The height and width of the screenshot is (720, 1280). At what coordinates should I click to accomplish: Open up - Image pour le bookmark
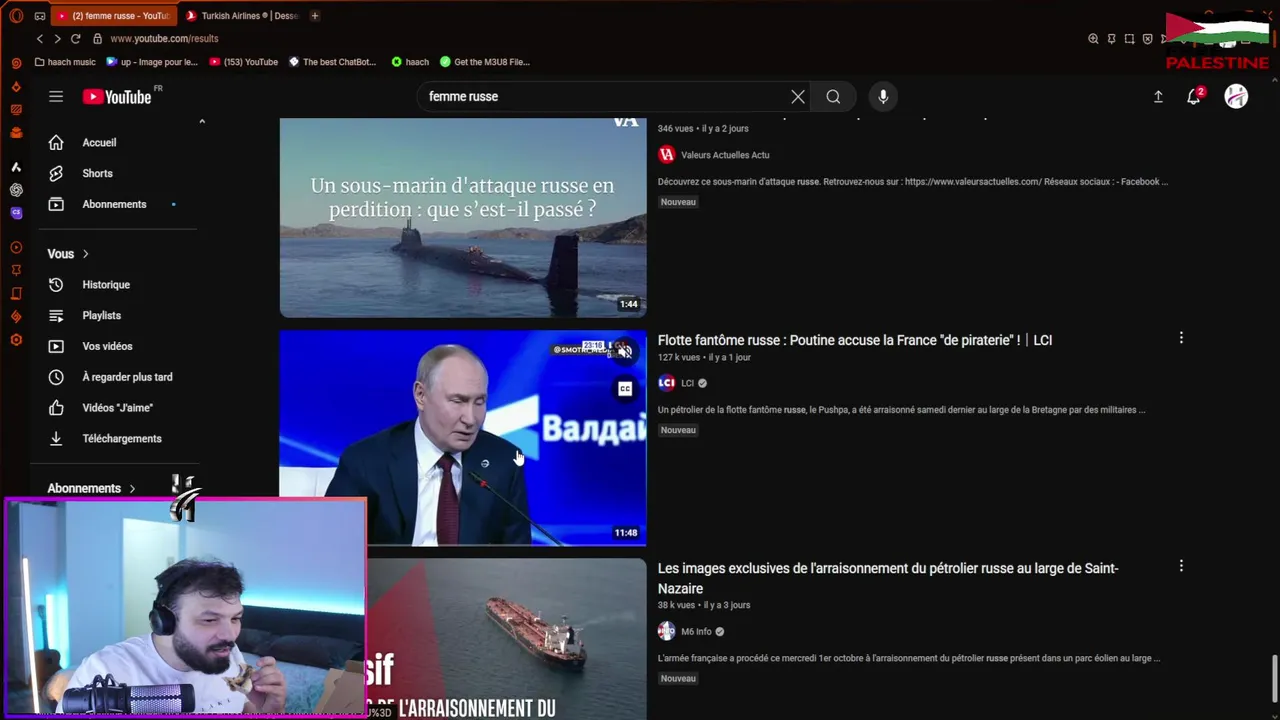point(152,62)
